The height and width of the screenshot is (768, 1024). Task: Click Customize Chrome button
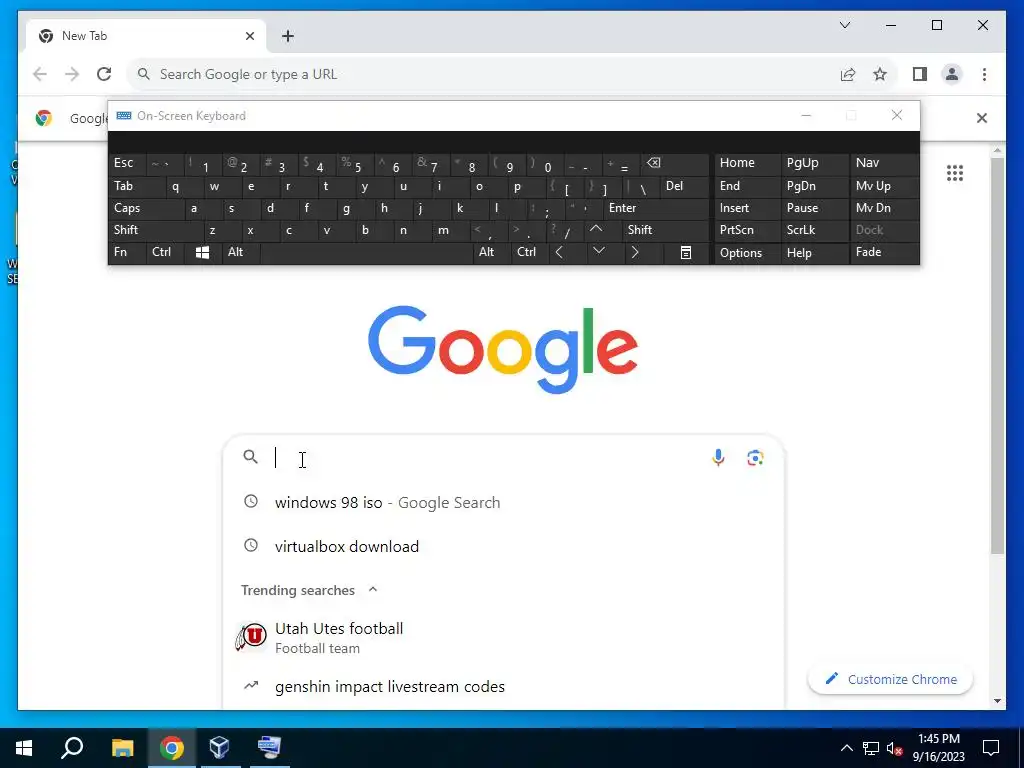tap(890, 679)
